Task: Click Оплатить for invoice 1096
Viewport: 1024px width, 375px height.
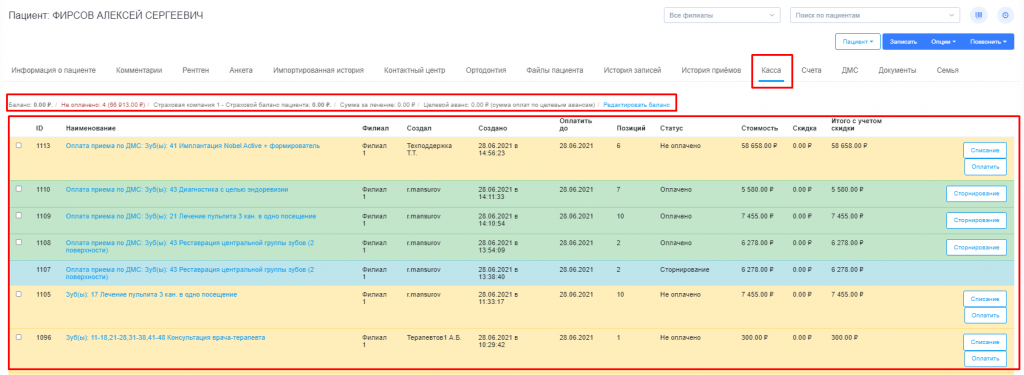Action: (x=985, y=359)
